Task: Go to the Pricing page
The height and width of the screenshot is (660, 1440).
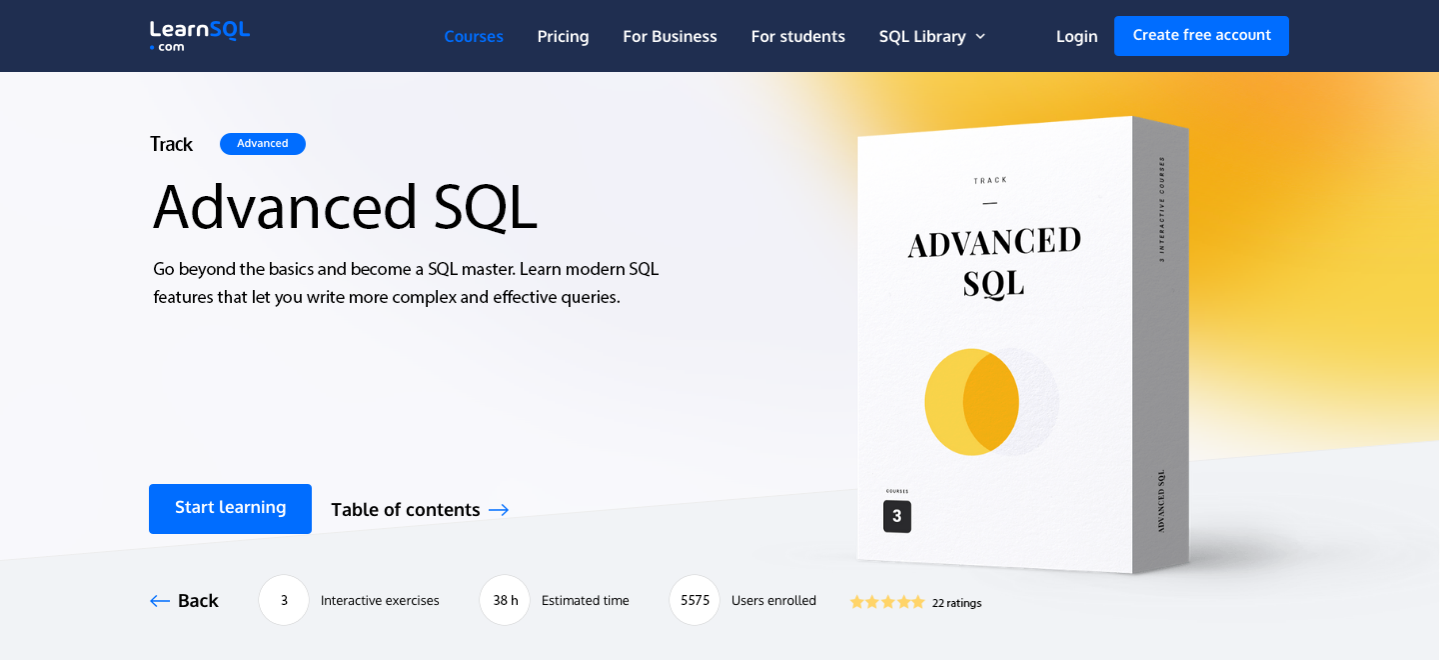Action: click(563, 36)
